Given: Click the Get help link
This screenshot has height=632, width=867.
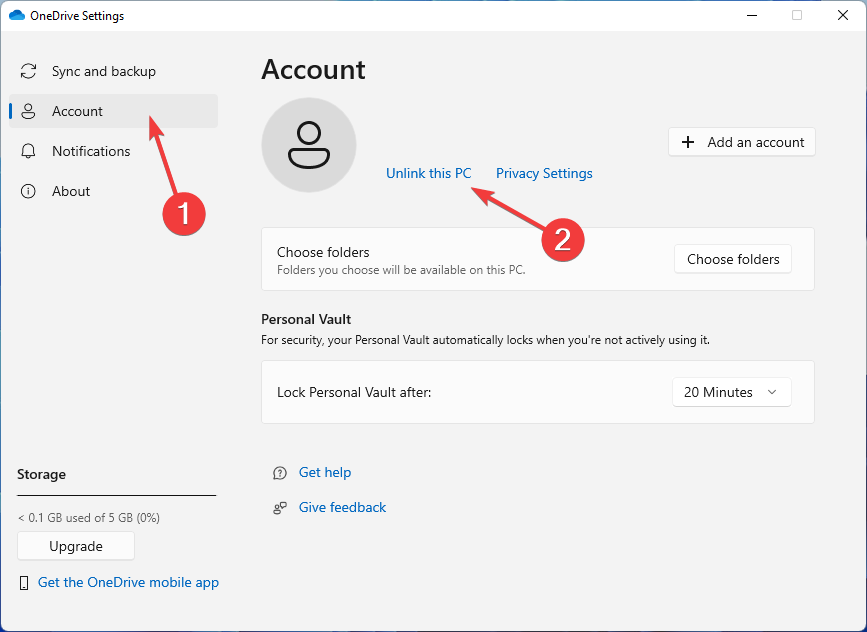Looking at the screenshot, I should click(x=325, y=472).
